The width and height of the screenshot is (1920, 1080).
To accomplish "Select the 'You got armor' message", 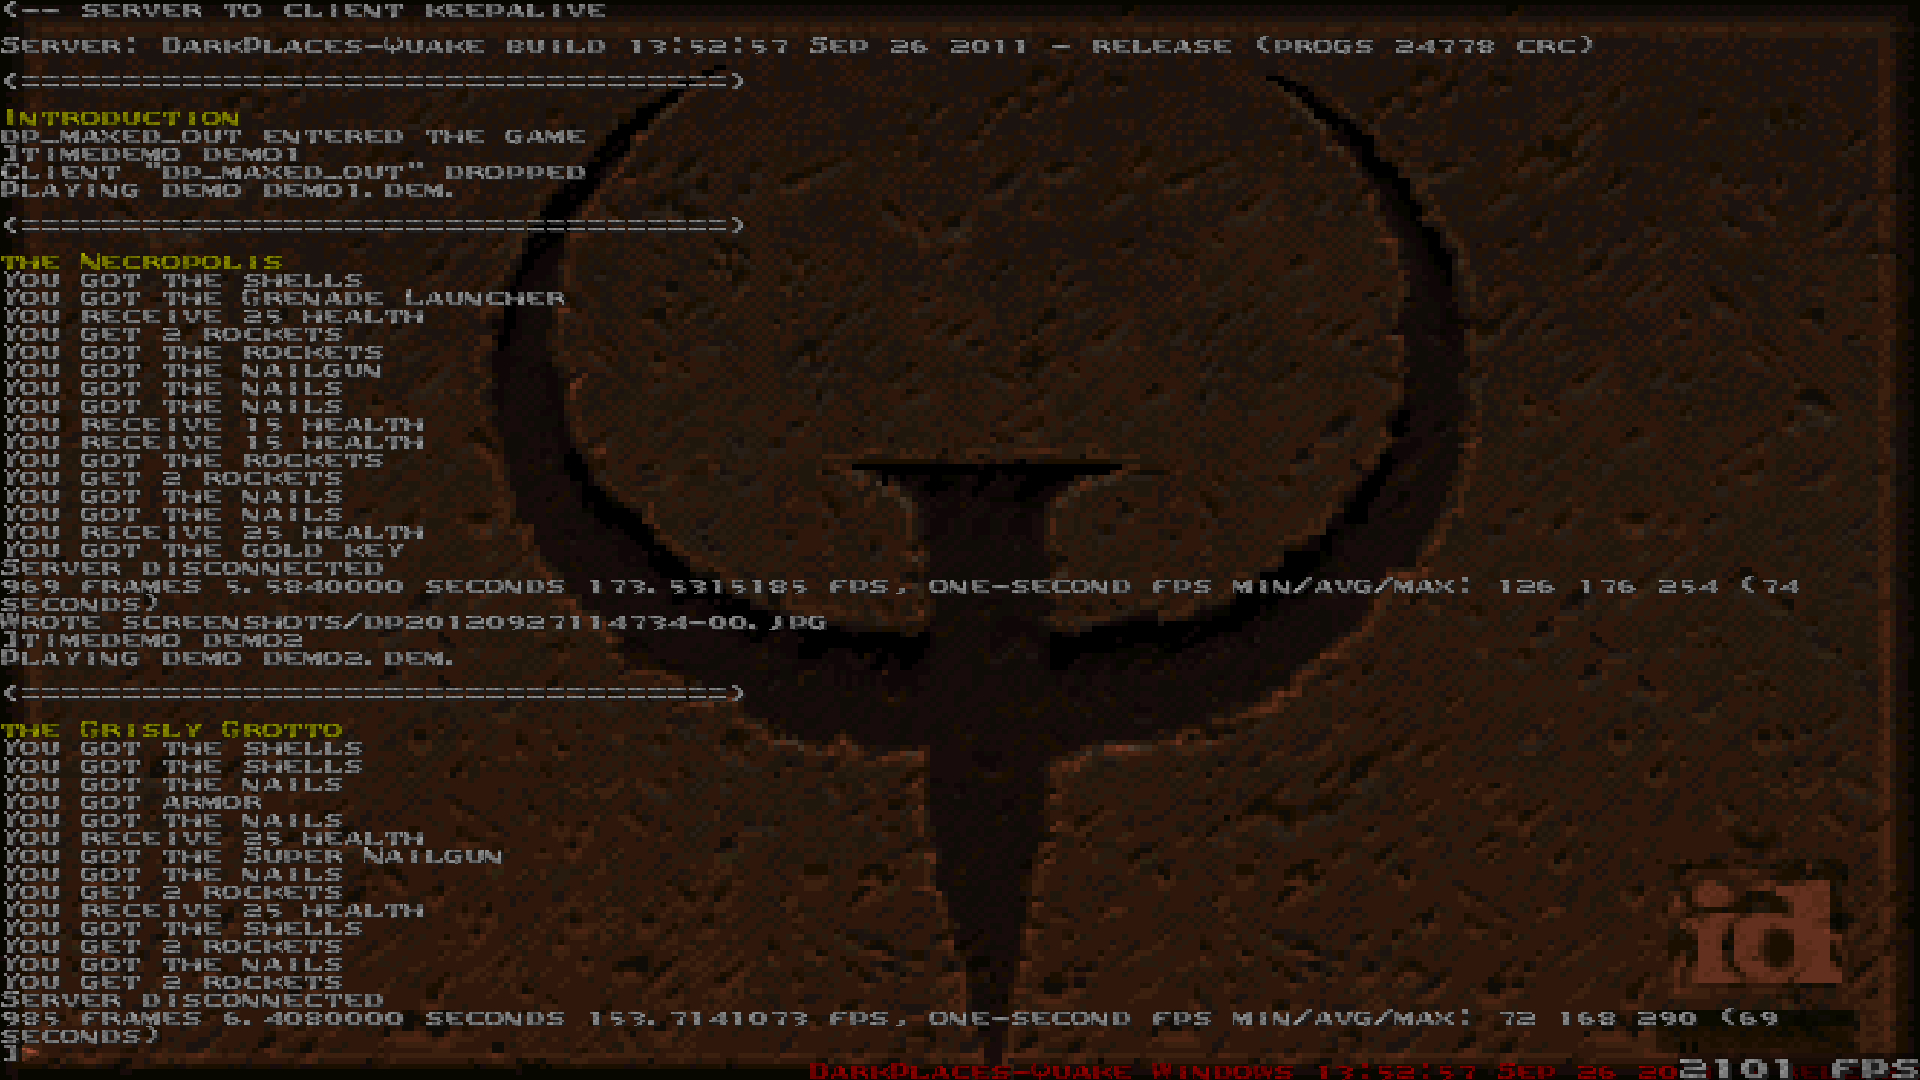I will click(131, 802).
